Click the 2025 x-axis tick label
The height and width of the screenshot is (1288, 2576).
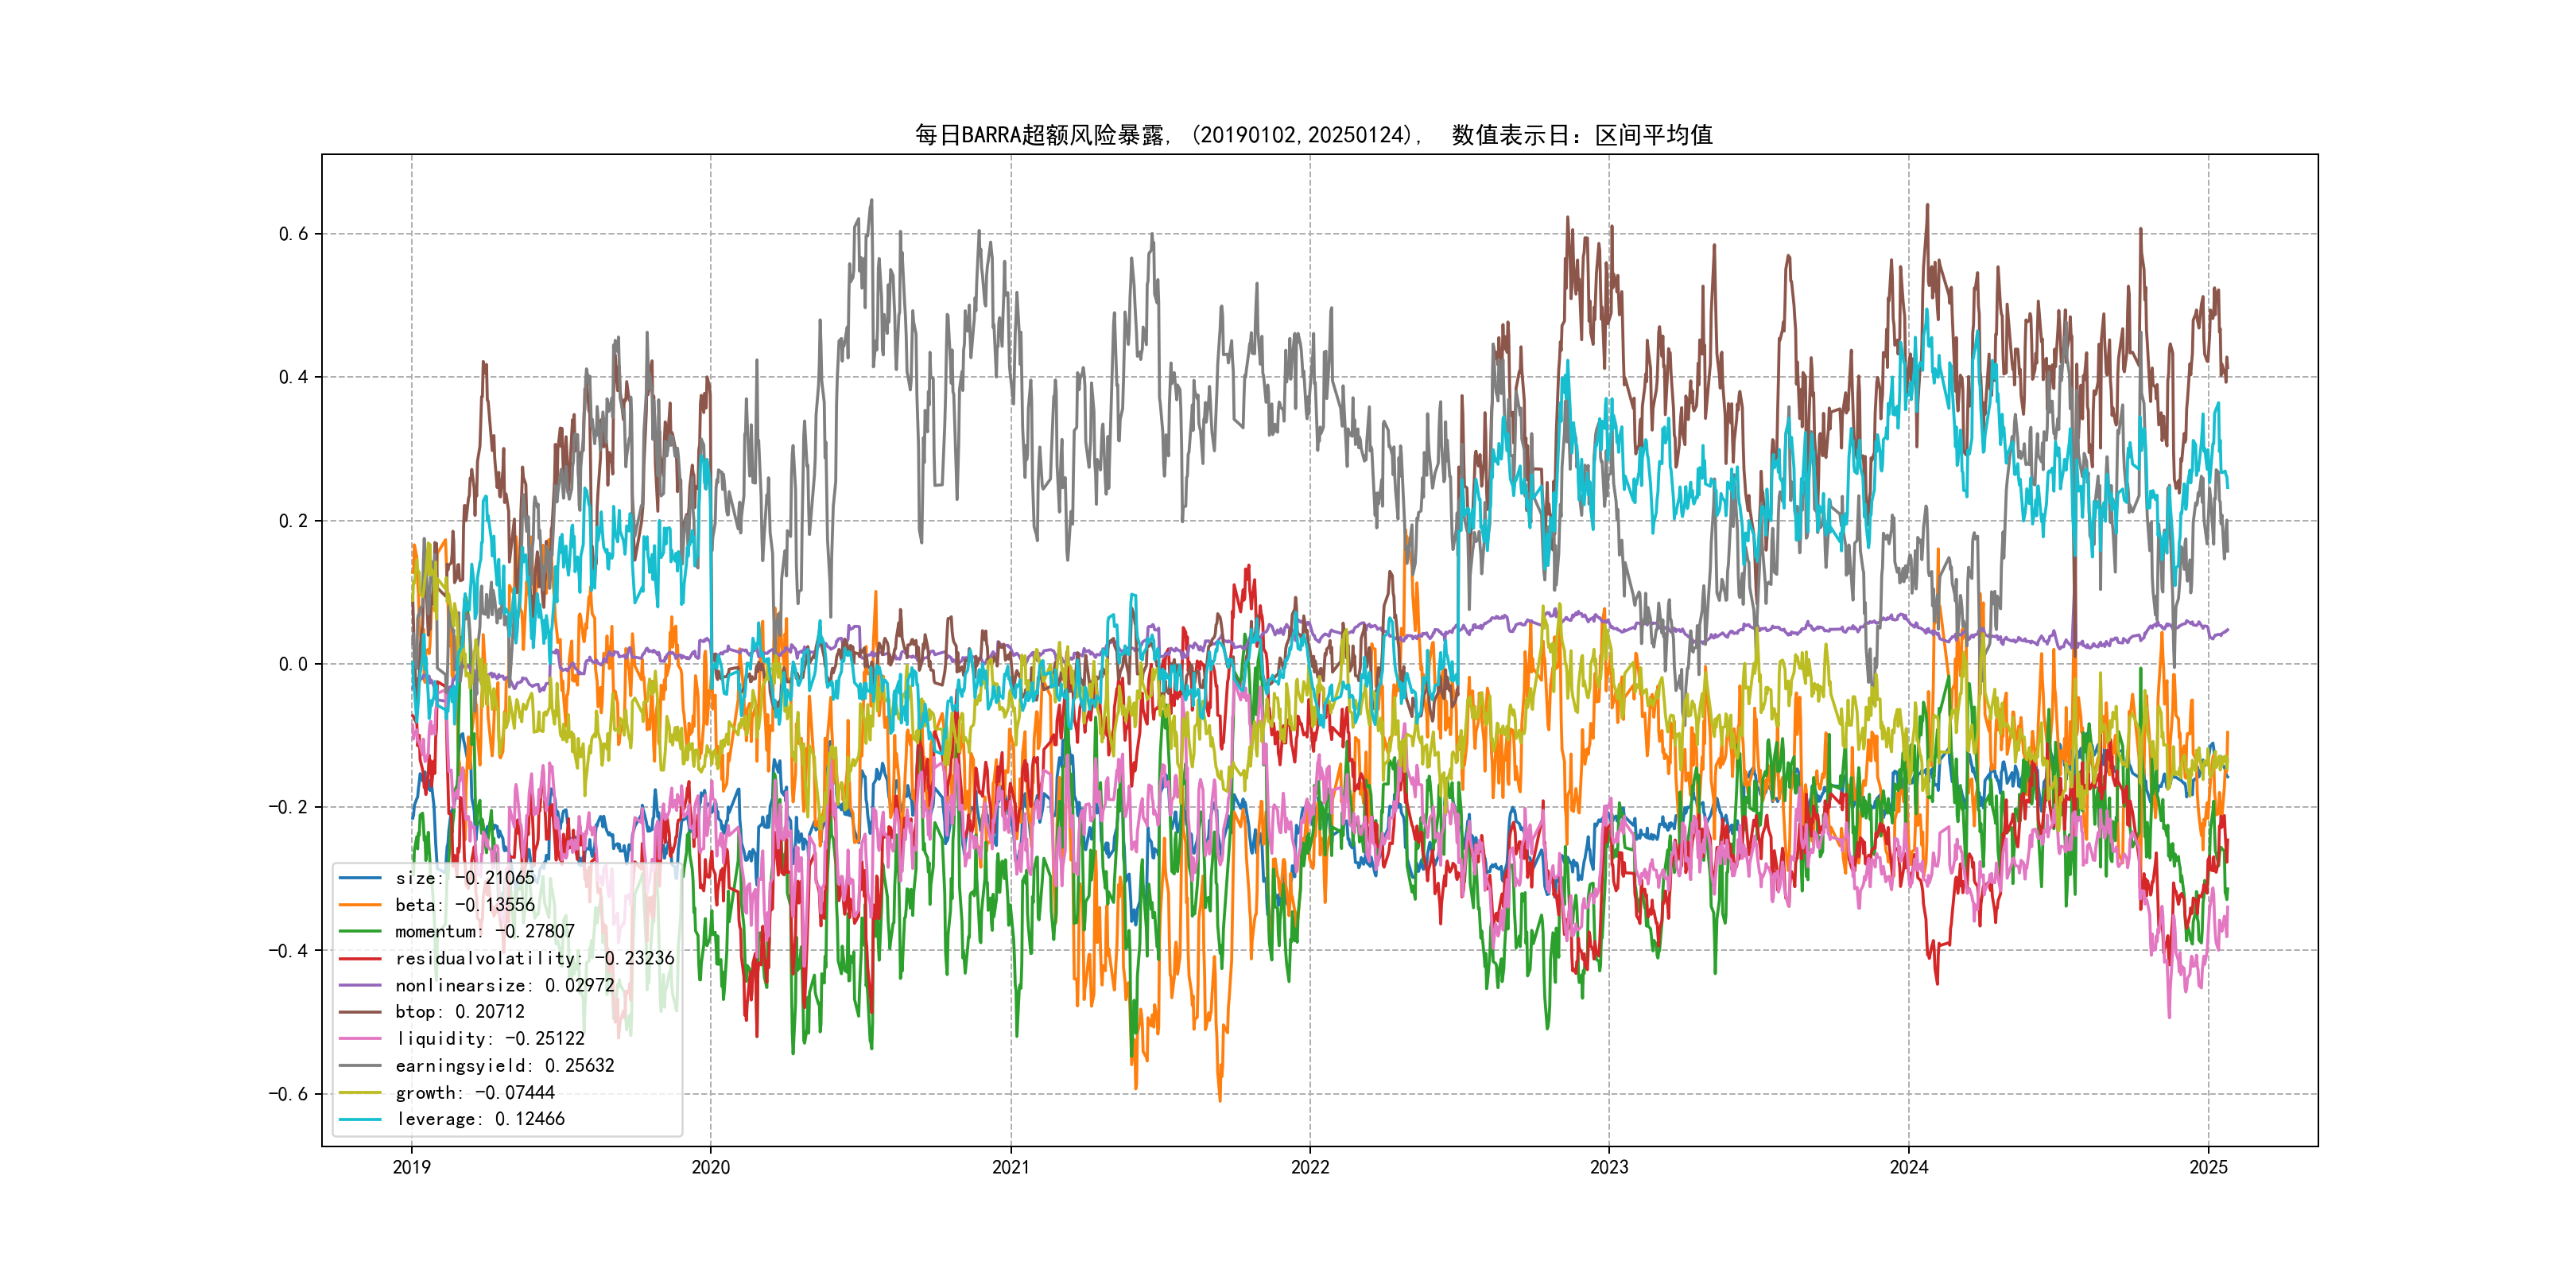[x=2208, y=1167]
